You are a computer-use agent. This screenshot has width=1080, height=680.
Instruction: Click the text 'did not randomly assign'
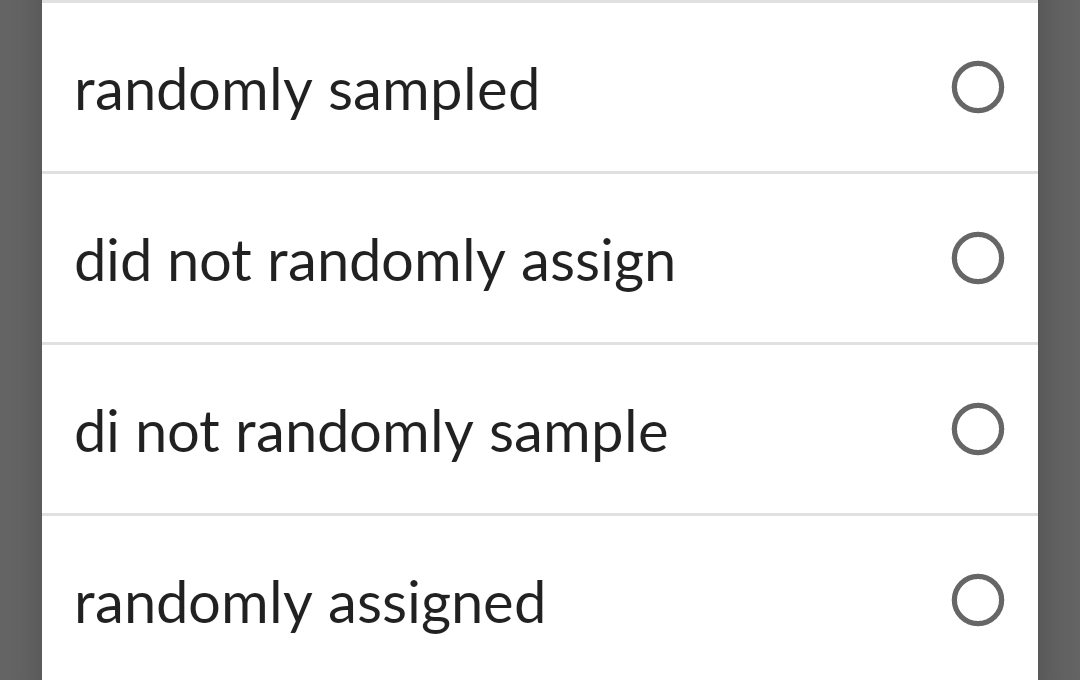coord(375,261)
